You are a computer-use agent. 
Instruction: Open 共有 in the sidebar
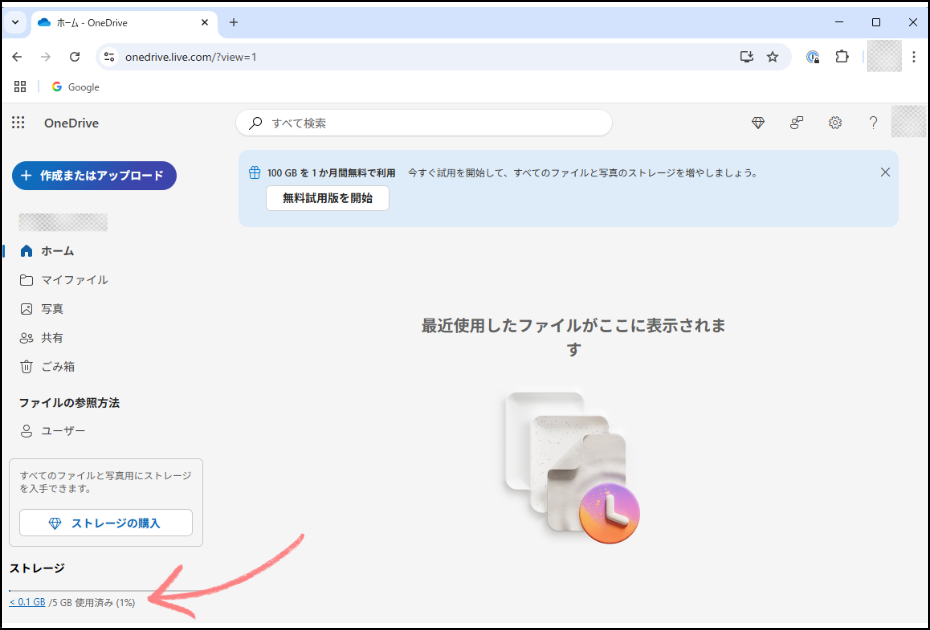point(42,338)
